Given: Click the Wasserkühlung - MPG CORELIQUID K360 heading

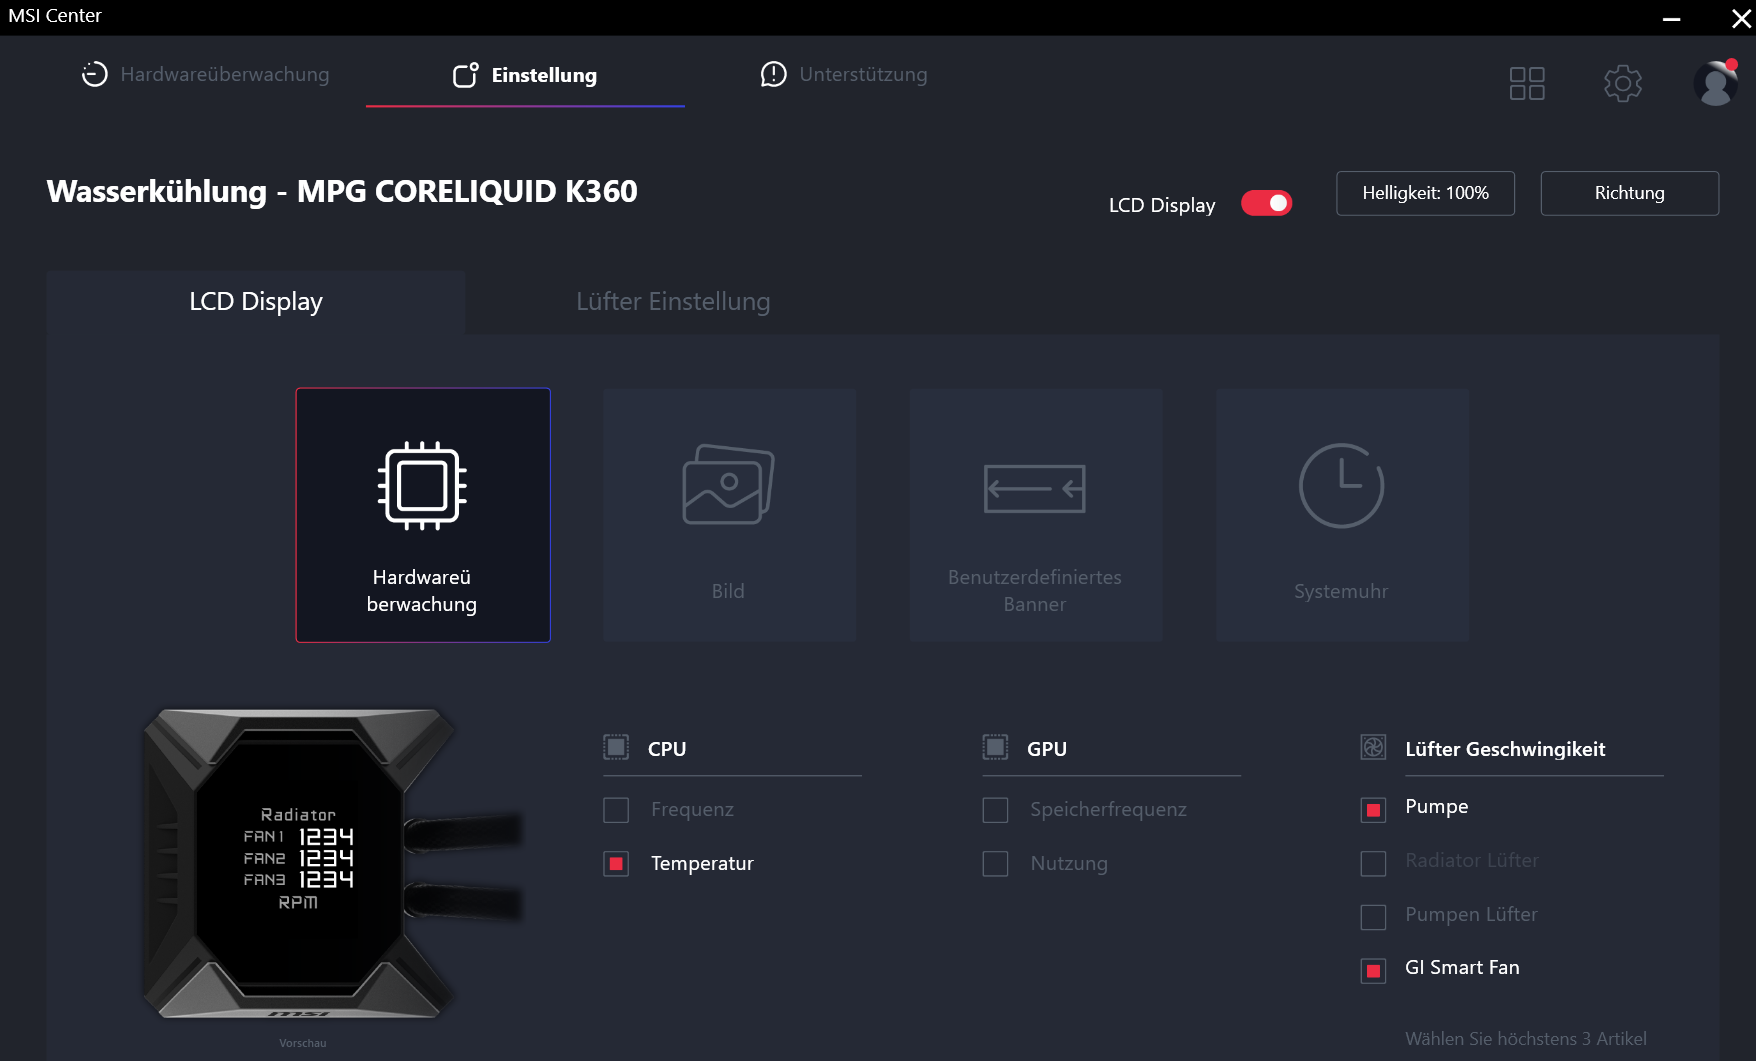Looking at the screenshot, I should pyautogui.click(x=342, y=191).
